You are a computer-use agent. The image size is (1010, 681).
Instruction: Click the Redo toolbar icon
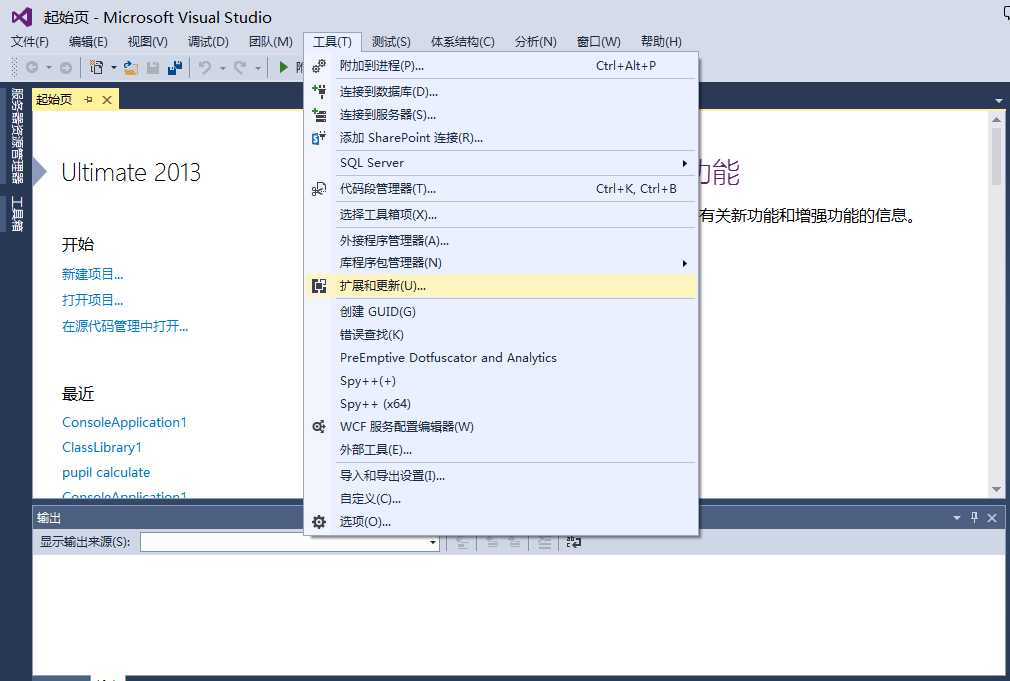(240, 67)
